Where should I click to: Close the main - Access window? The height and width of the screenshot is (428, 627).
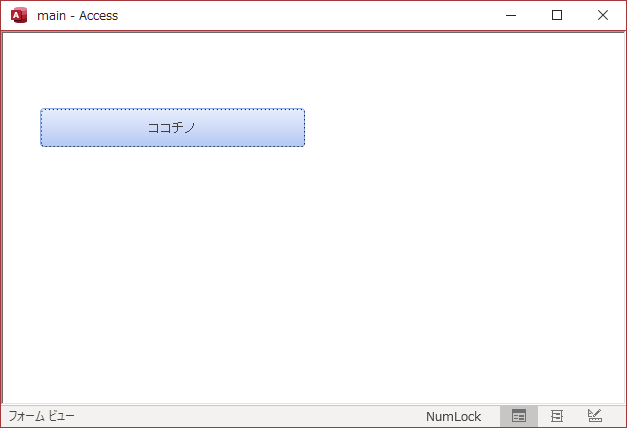point(603,15)
